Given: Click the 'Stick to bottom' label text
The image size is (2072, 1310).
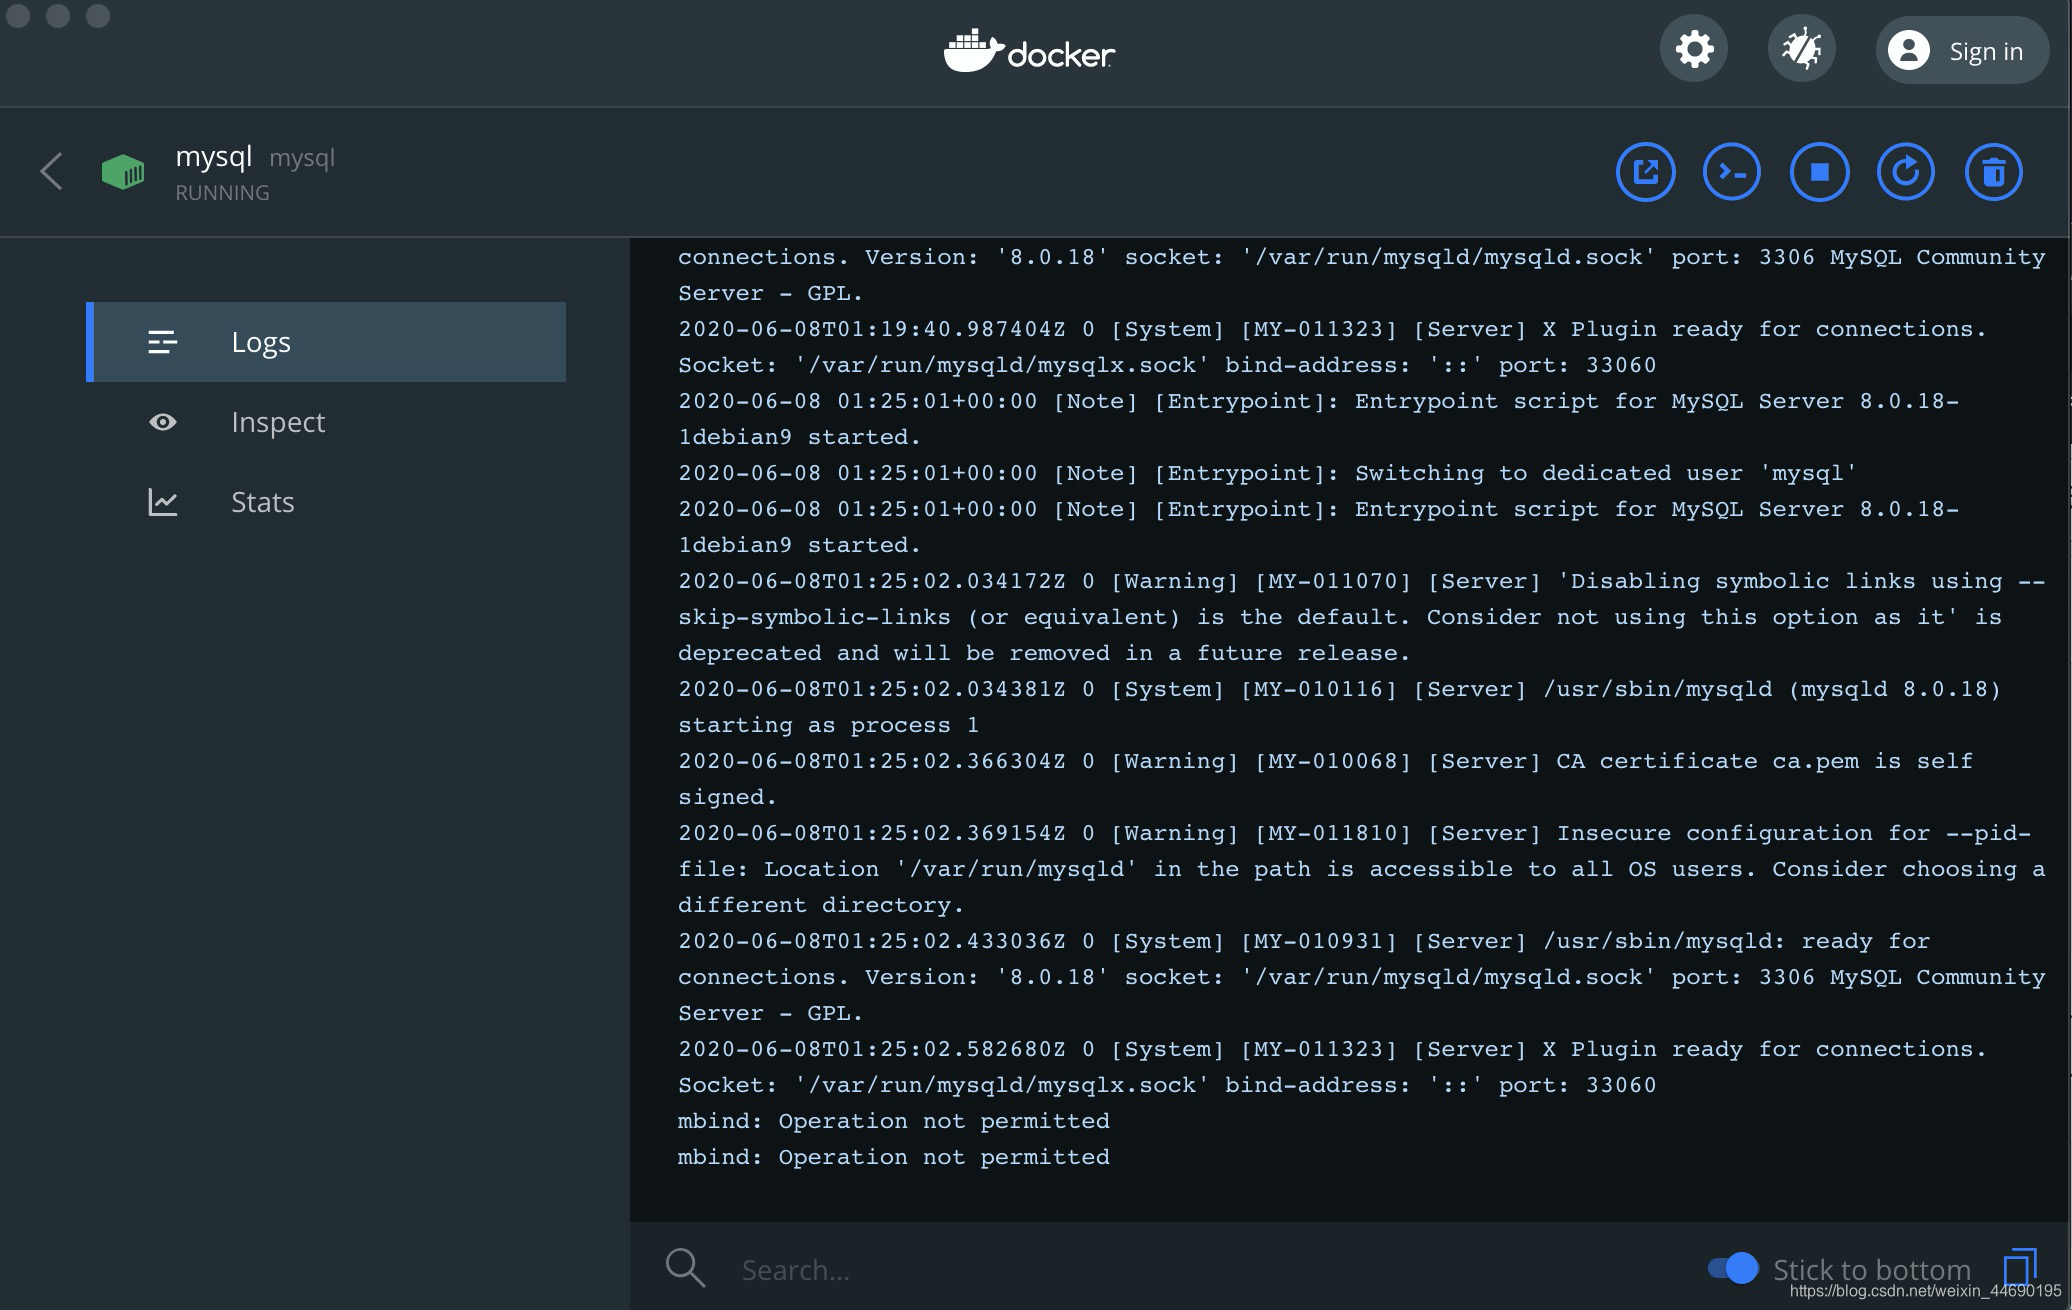Looking at the screenshot, I should 1872,1269.
